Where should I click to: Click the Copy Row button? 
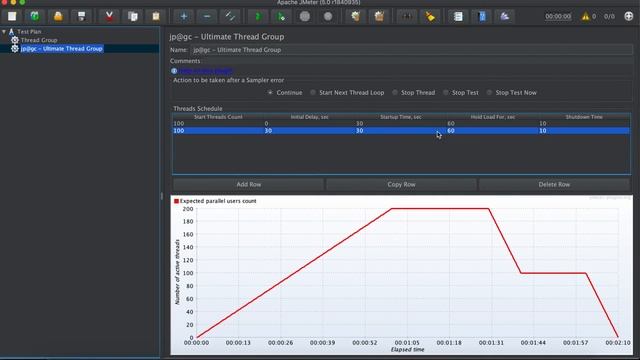(401, 184)
